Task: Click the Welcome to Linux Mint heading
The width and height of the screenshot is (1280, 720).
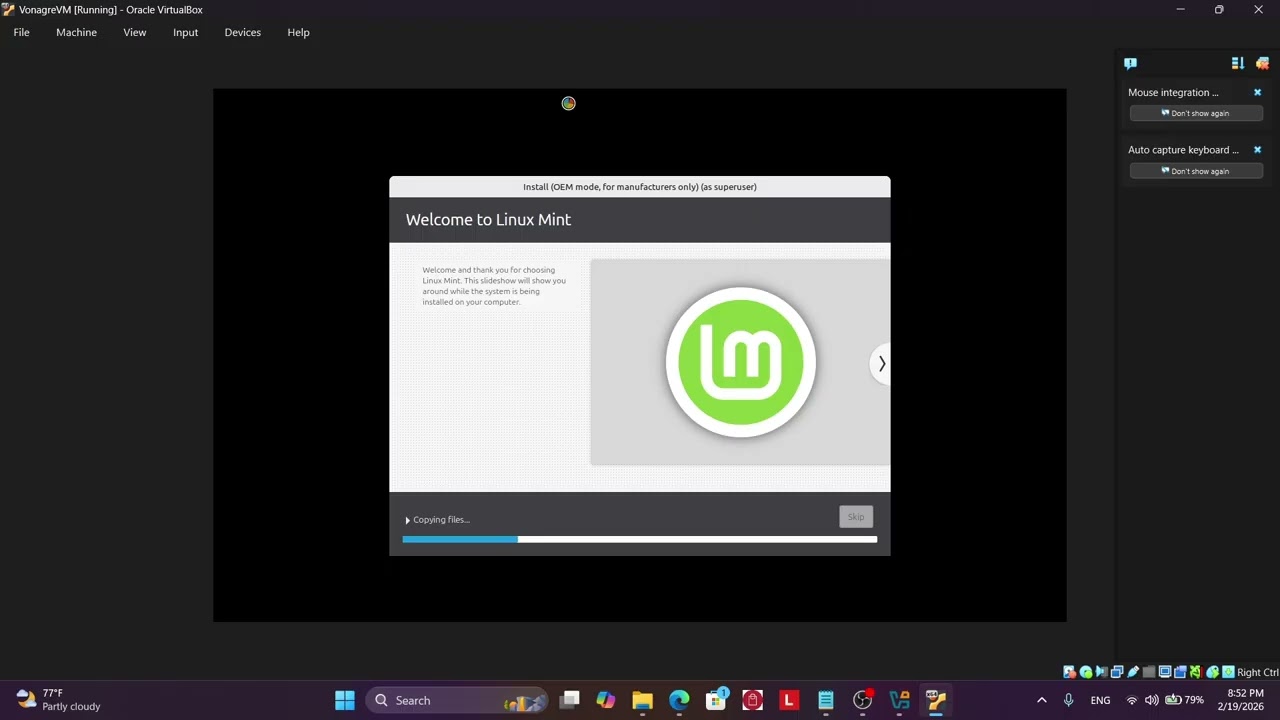Action: pos(488,220)
